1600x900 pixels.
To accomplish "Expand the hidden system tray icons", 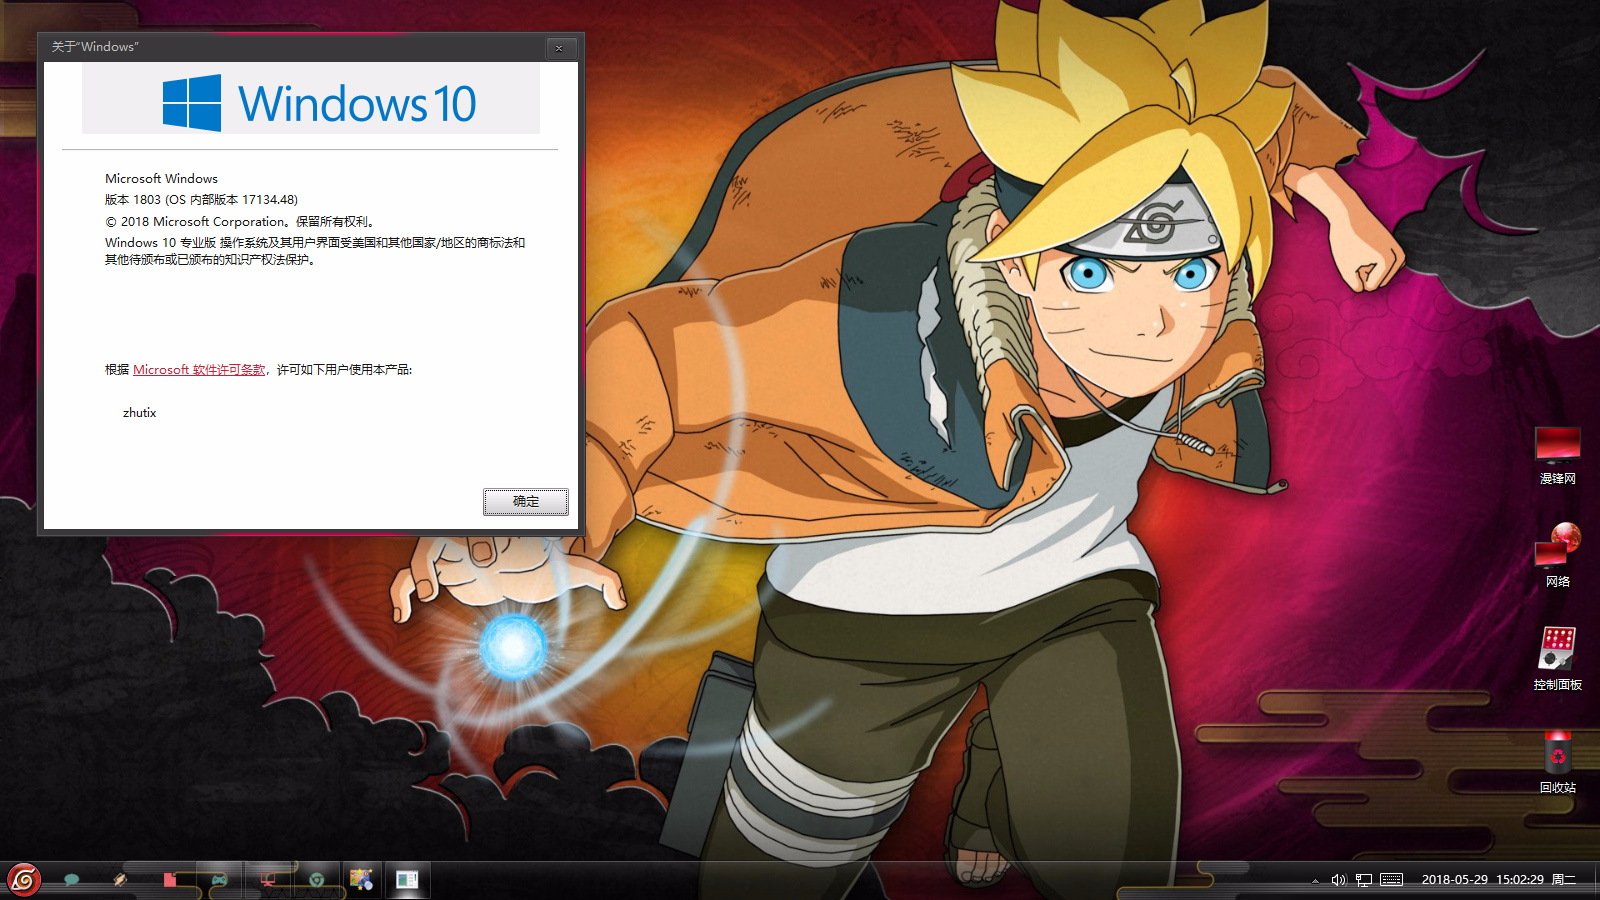I will point(1315,880).
